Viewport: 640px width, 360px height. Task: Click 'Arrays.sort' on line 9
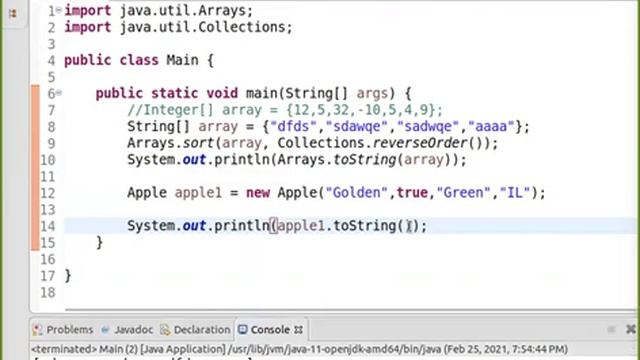(x=170, y=143)
